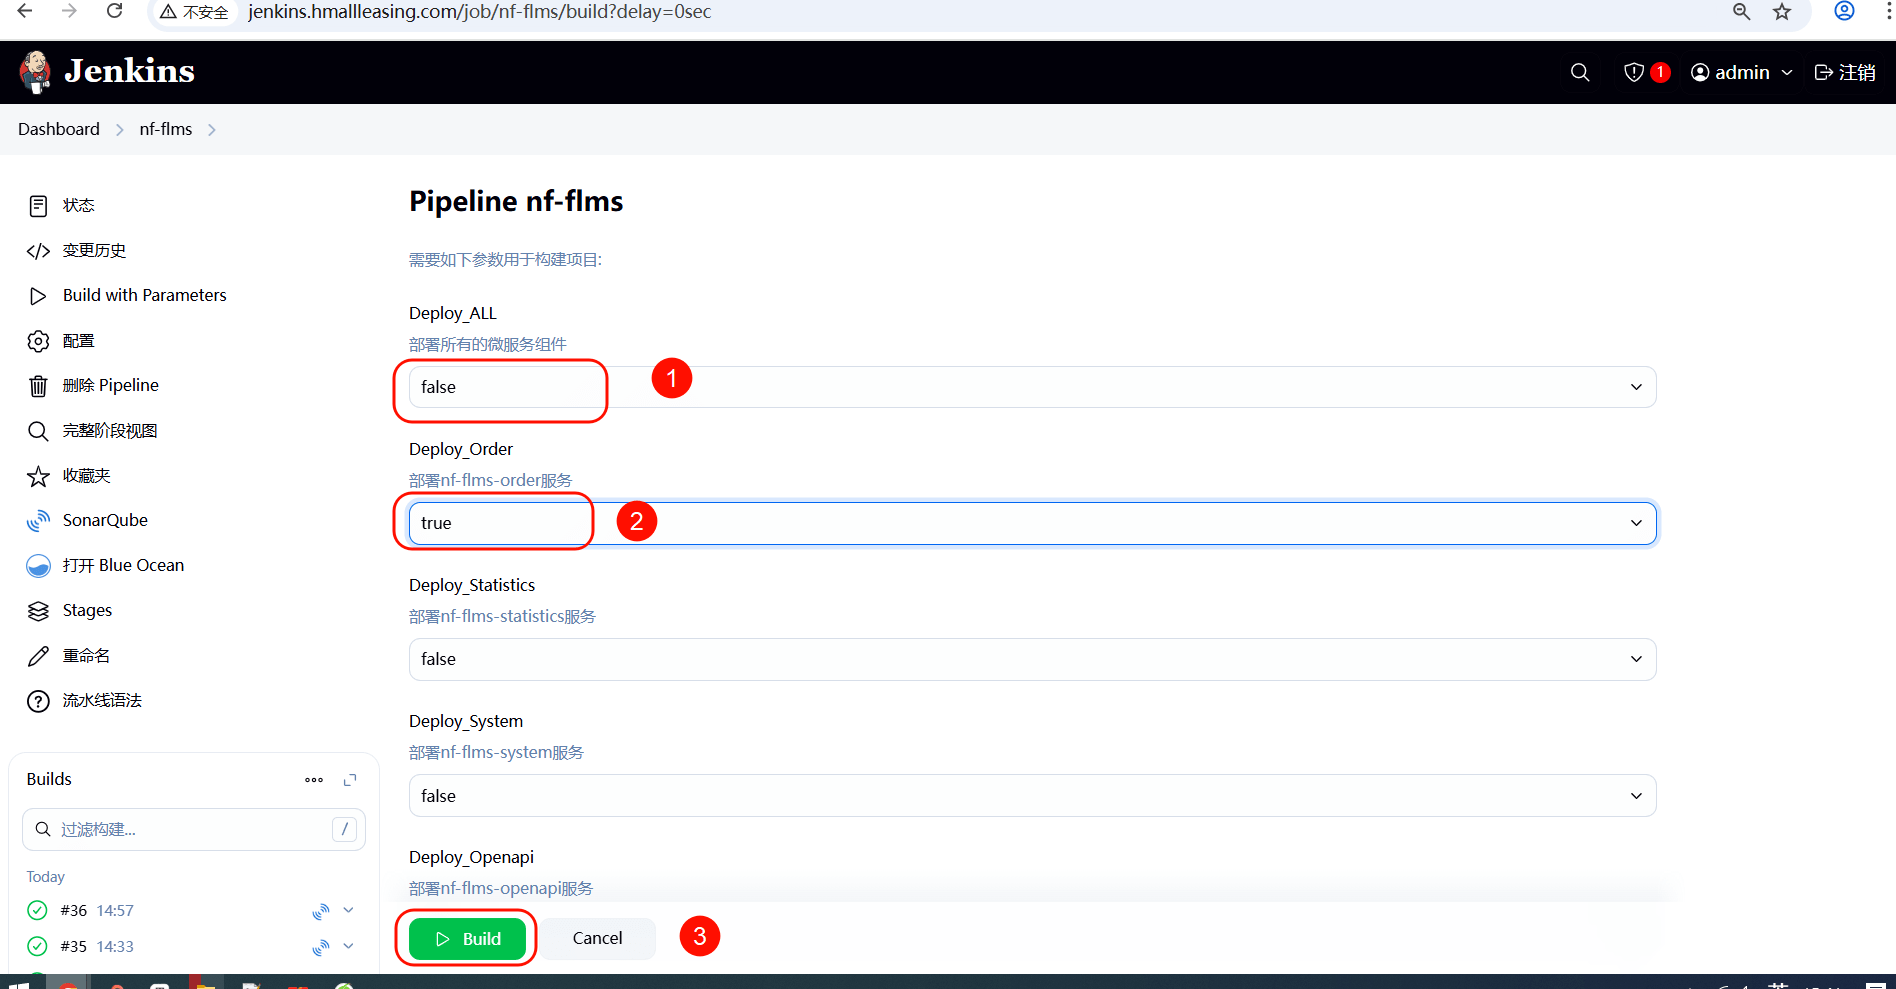Select Stages in the sidebar
The width and height of the screenshot is (1896, 989).
pos(87,610)
